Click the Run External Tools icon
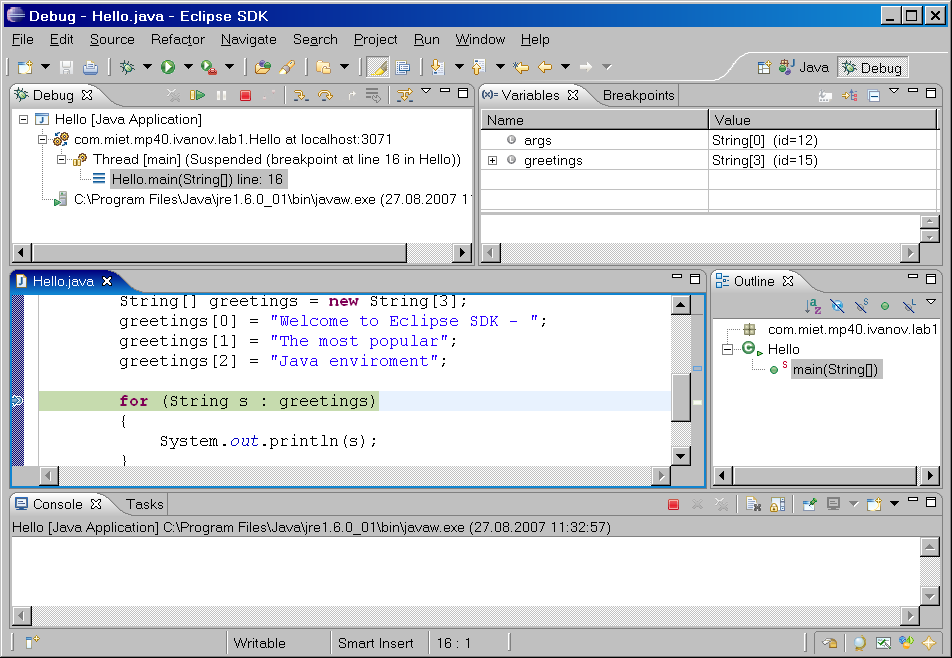 click(209, 67)
